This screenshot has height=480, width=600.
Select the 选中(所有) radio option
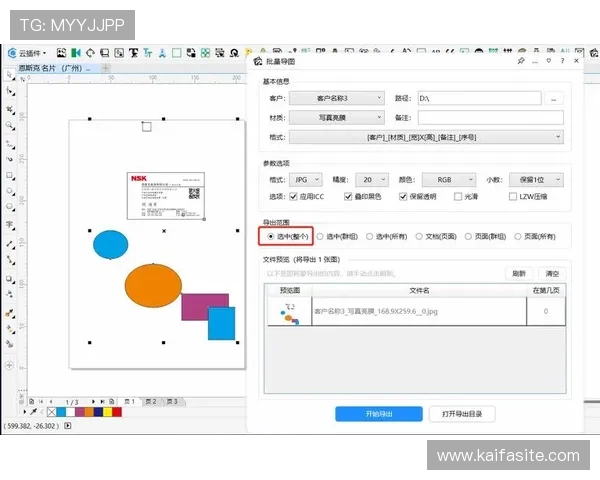pyautogui.click(x=369, y=236)
